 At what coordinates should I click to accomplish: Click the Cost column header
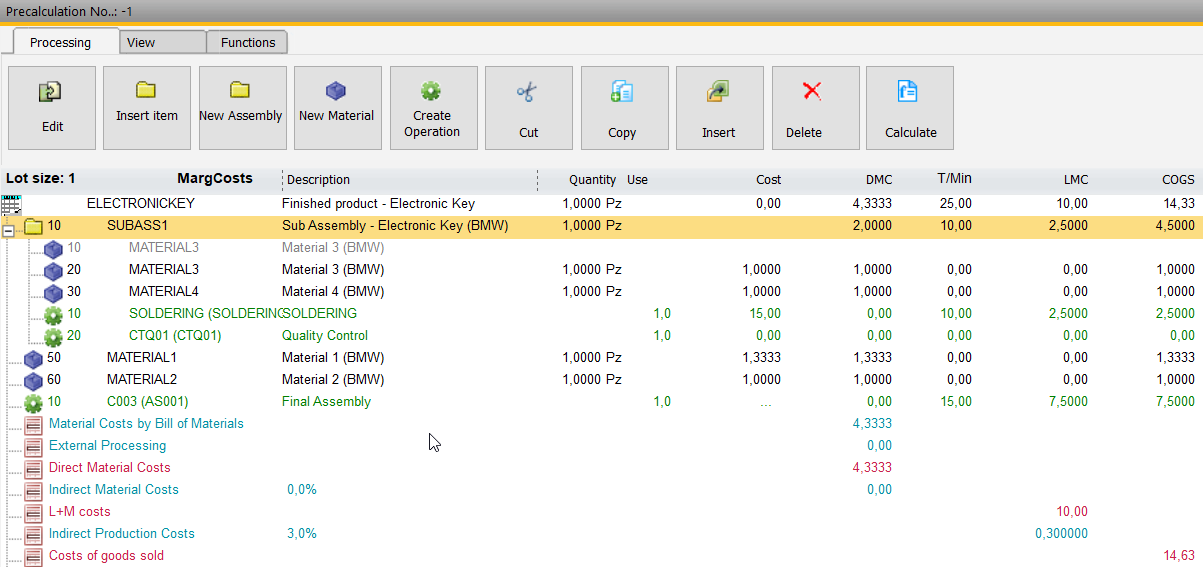tap(768, 180)
